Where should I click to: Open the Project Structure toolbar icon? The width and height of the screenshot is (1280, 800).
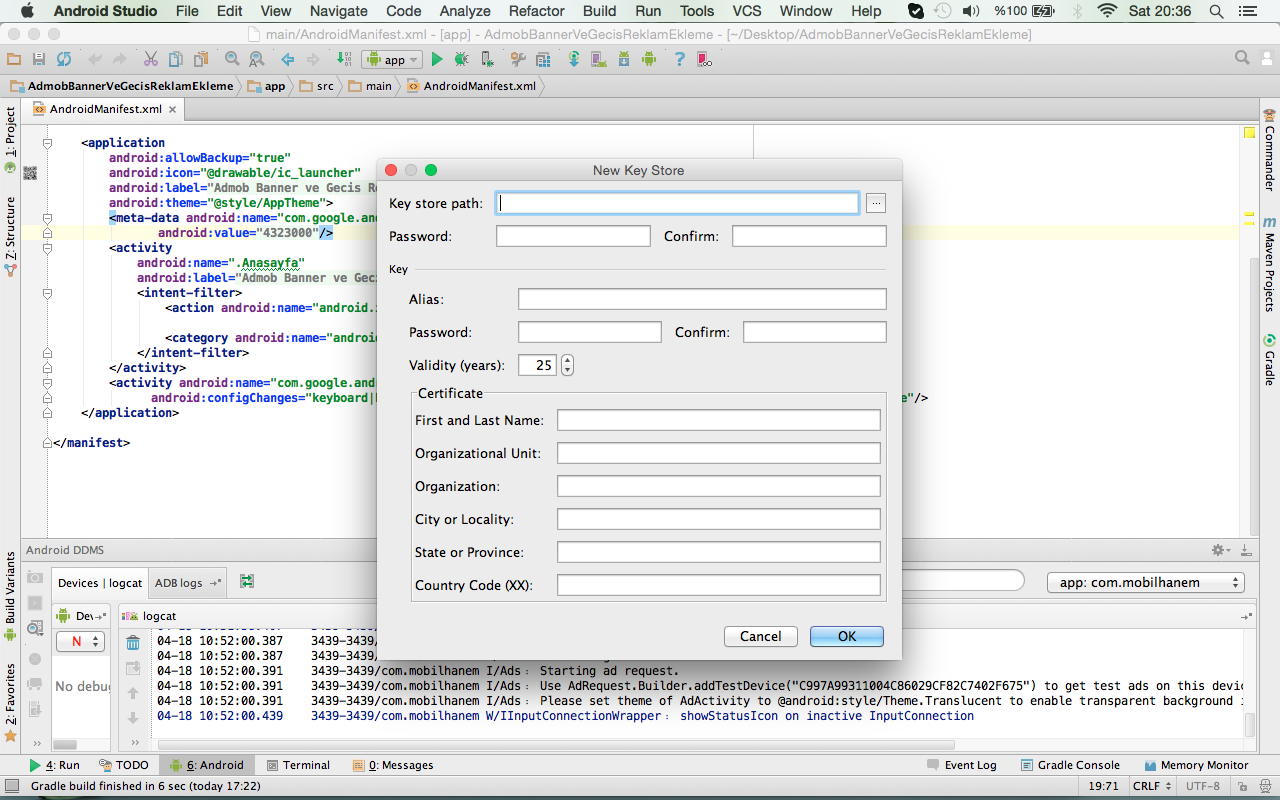[x=543, y=60]
